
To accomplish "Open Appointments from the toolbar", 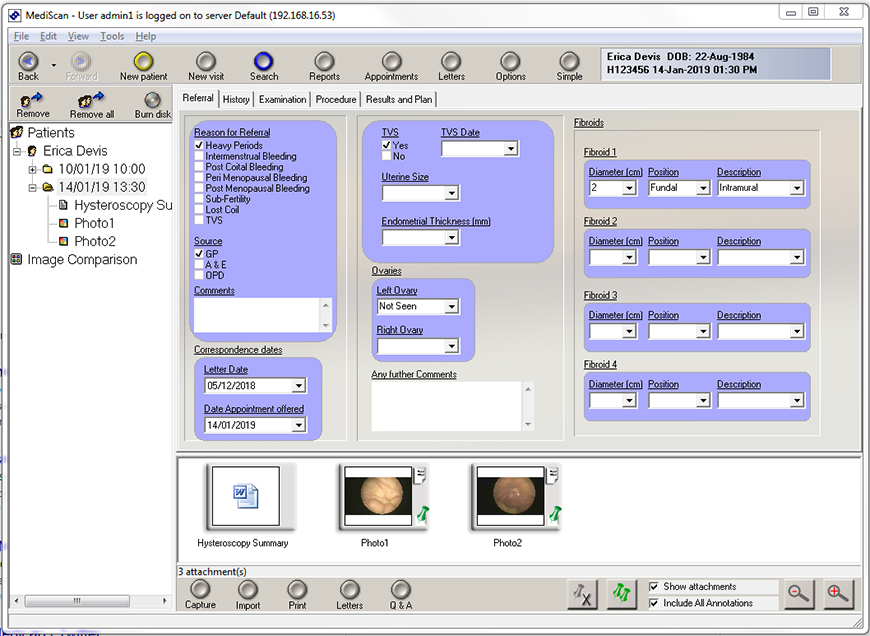I will (x=391, y=61).
